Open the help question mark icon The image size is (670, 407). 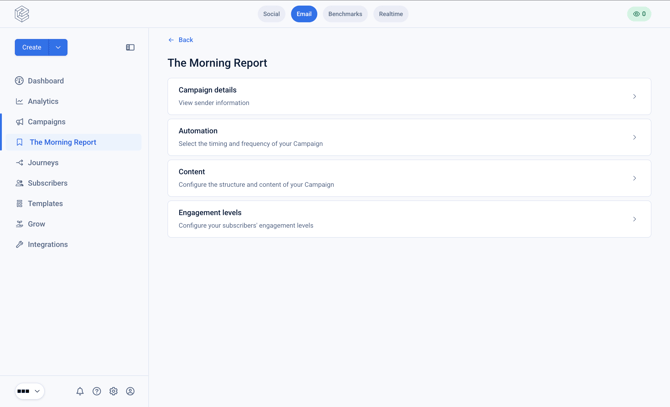pyautogui.click(x=97, y=391)
